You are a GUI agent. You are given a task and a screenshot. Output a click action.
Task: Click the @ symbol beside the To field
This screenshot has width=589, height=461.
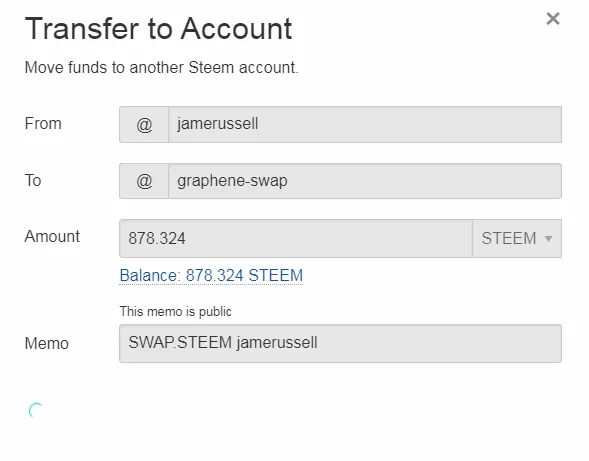point(144,181)
